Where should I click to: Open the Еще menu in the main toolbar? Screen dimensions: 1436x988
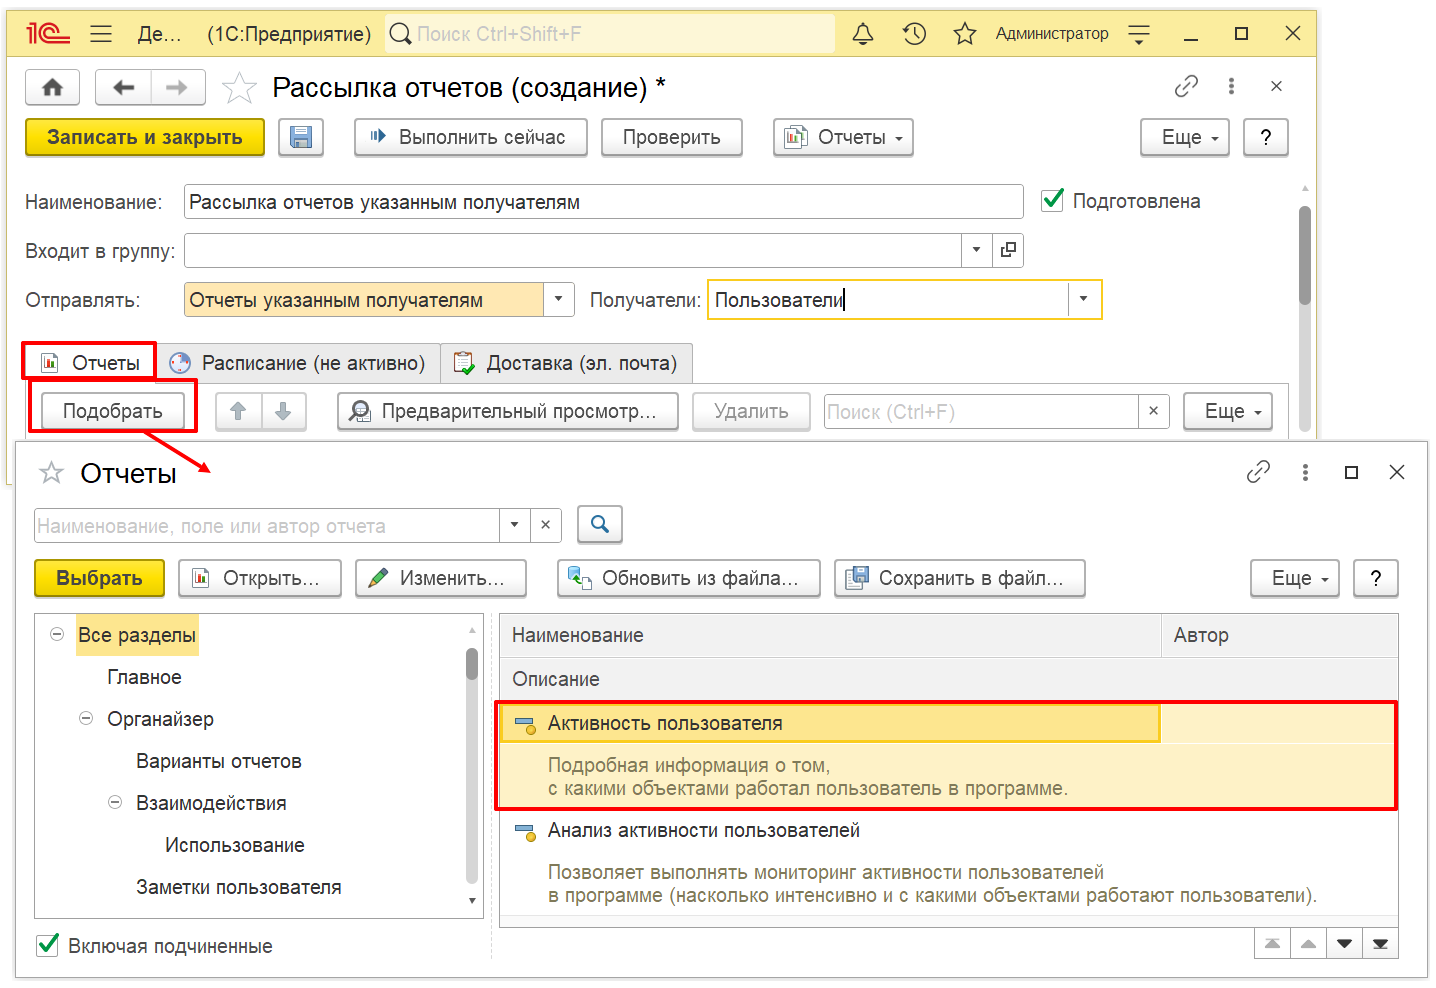pyautogui.click(x=1185, y=137)
